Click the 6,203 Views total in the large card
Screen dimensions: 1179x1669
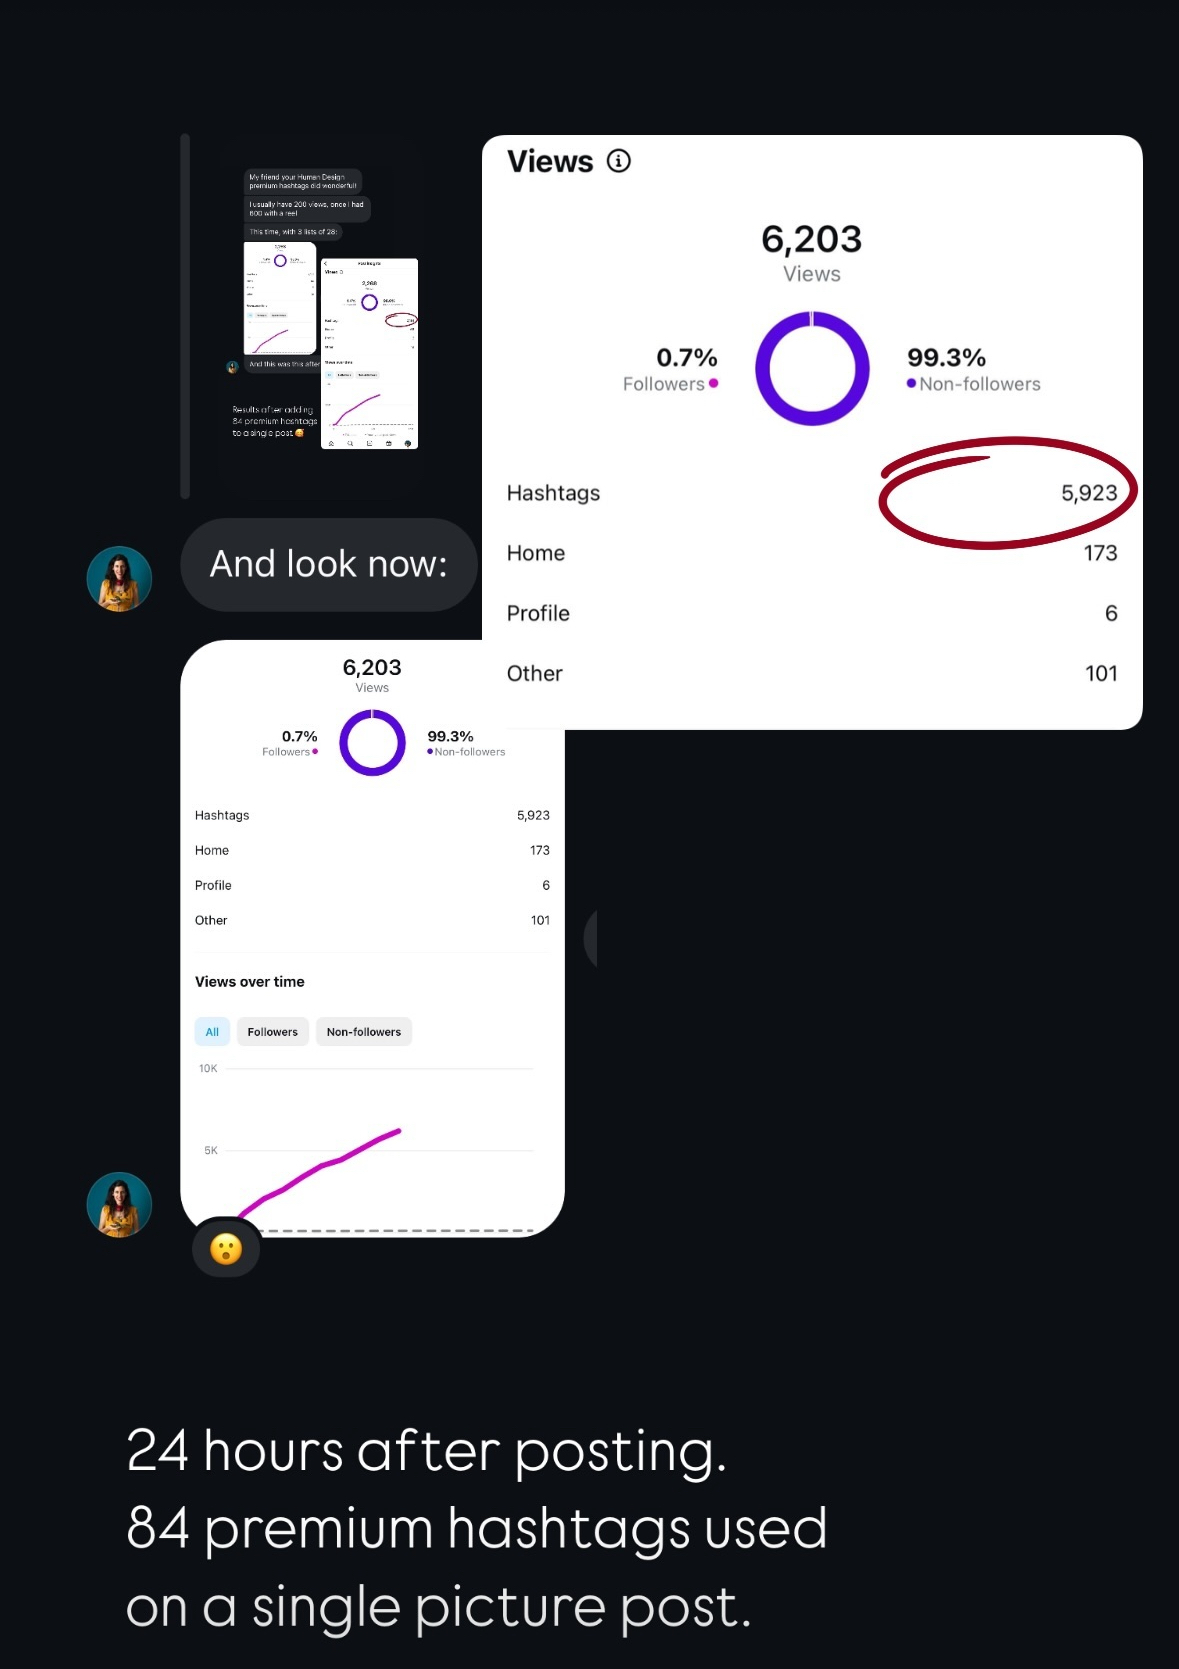[x=812, y=252]
